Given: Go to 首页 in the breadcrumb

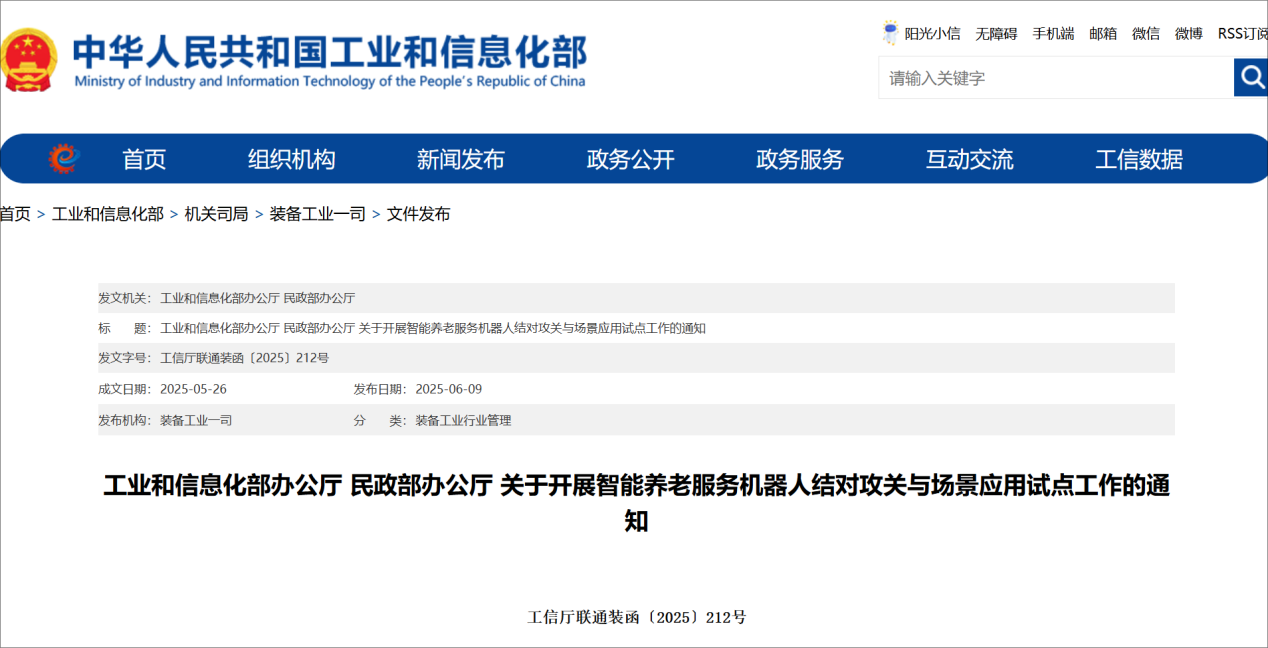Looking at the screenshot, I should pos(15,214).
